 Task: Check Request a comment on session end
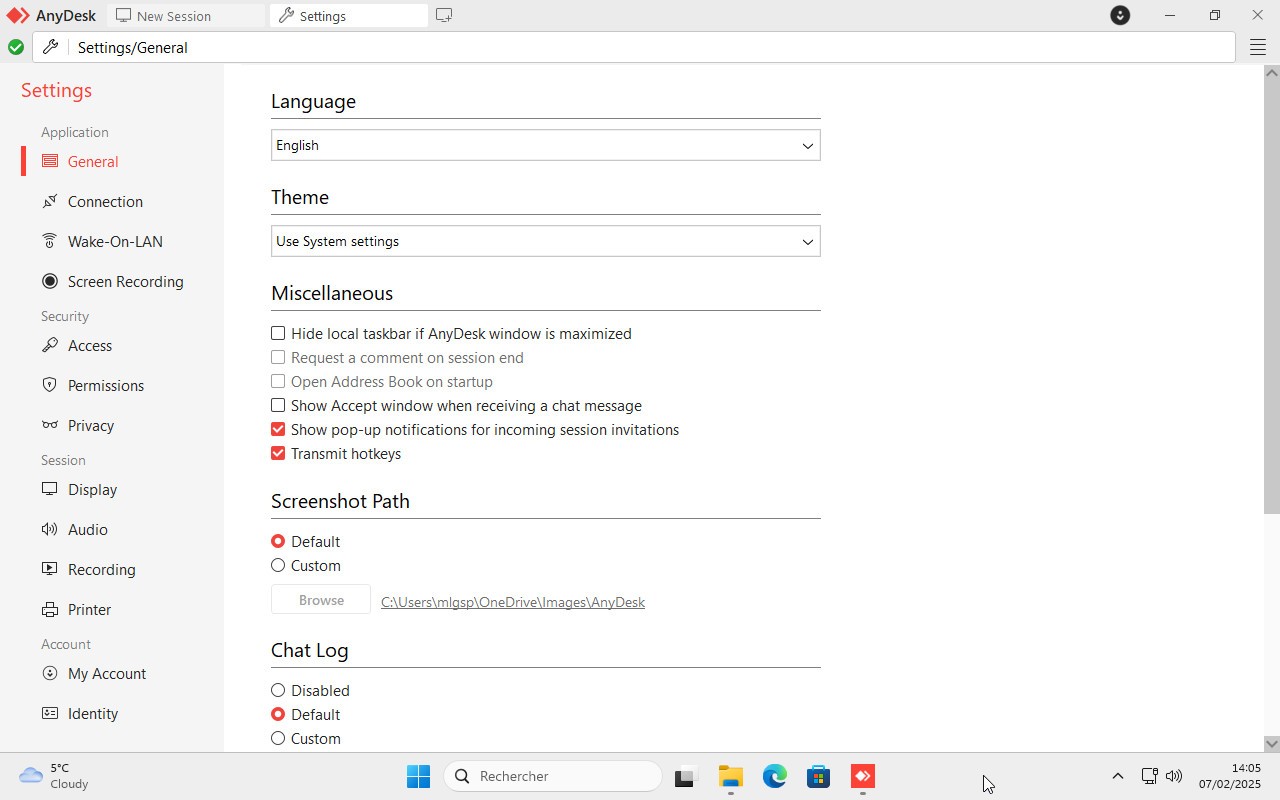pos(278,357)
